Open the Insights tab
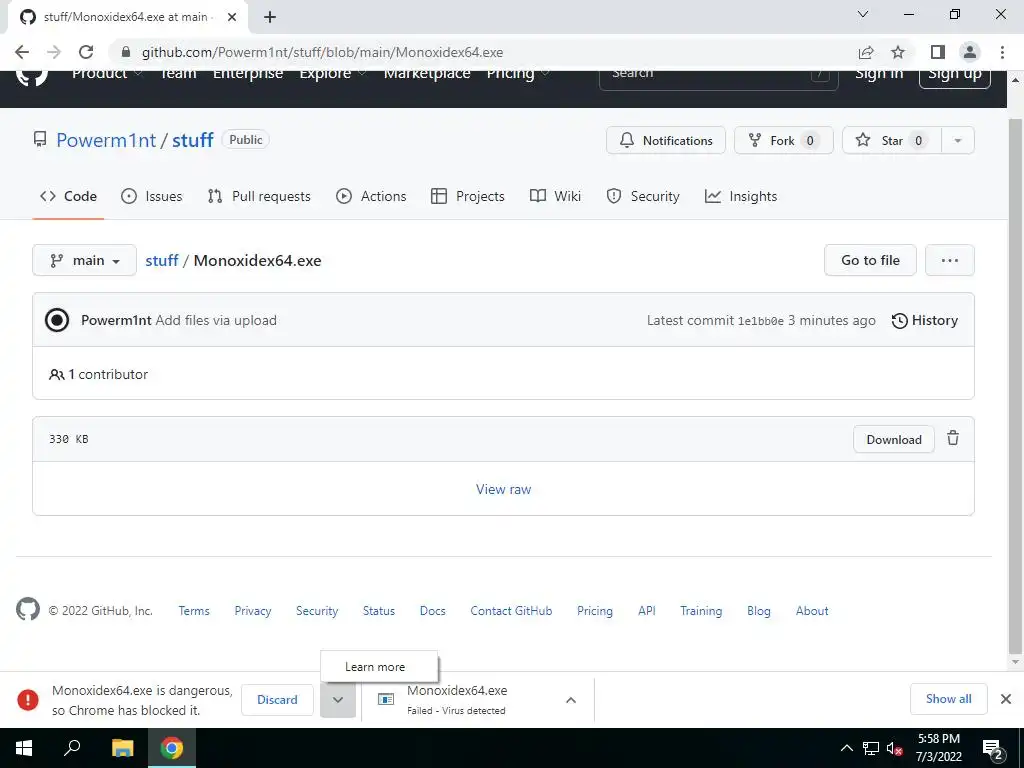This screenshot has width=1024, height=768. (x=741, y=197)
